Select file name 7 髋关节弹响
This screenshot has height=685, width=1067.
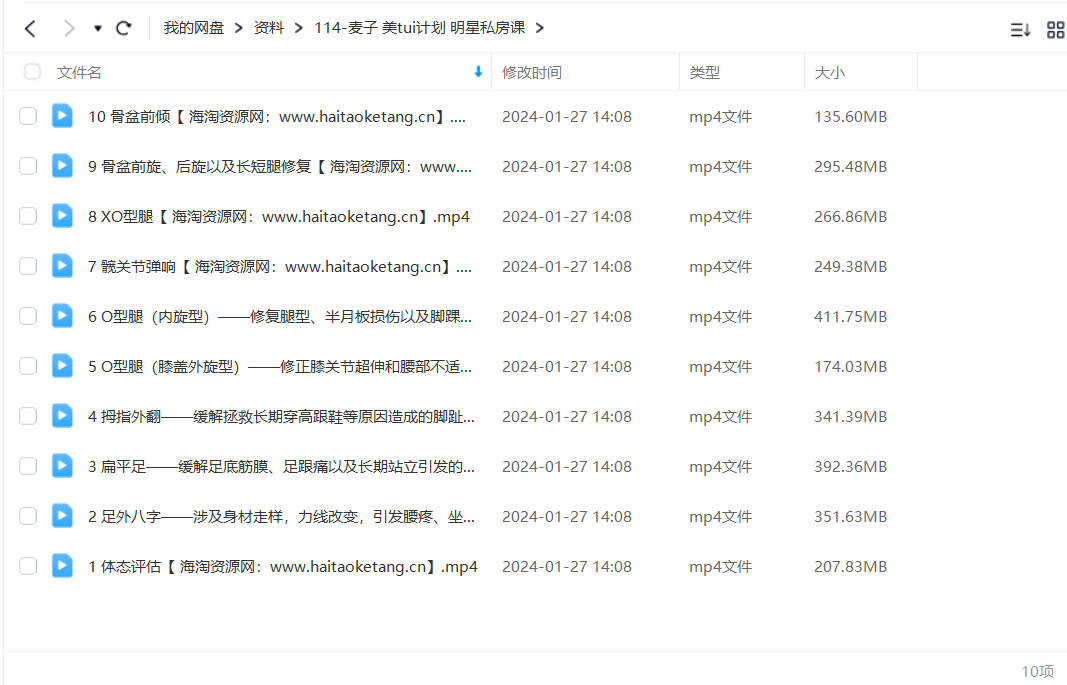[280, 267]
